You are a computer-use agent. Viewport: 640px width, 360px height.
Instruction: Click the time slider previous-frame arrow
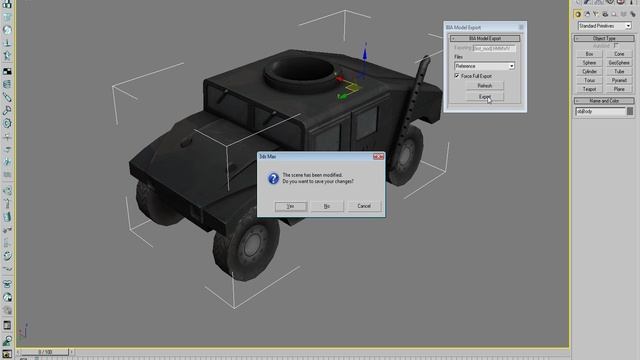pyautogui.click(x=18, y=351)
